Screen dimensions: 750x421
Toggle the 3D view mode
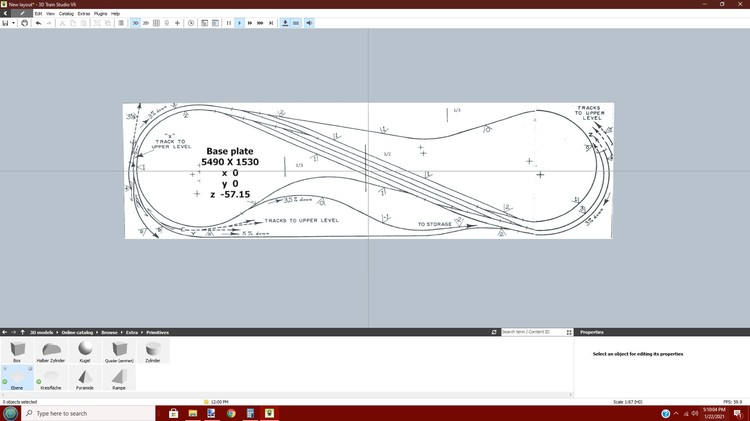coord(135,22)
